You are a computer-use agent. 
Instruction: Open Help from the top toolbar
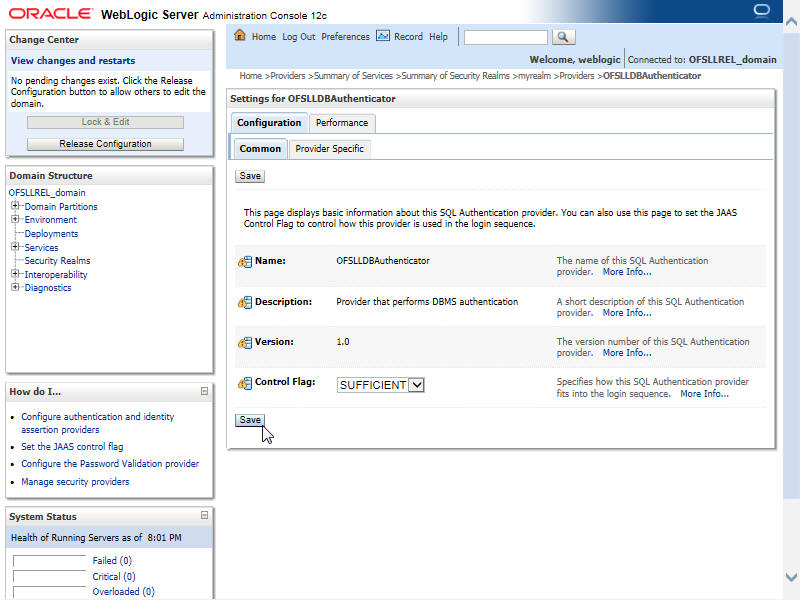[438, 37]
